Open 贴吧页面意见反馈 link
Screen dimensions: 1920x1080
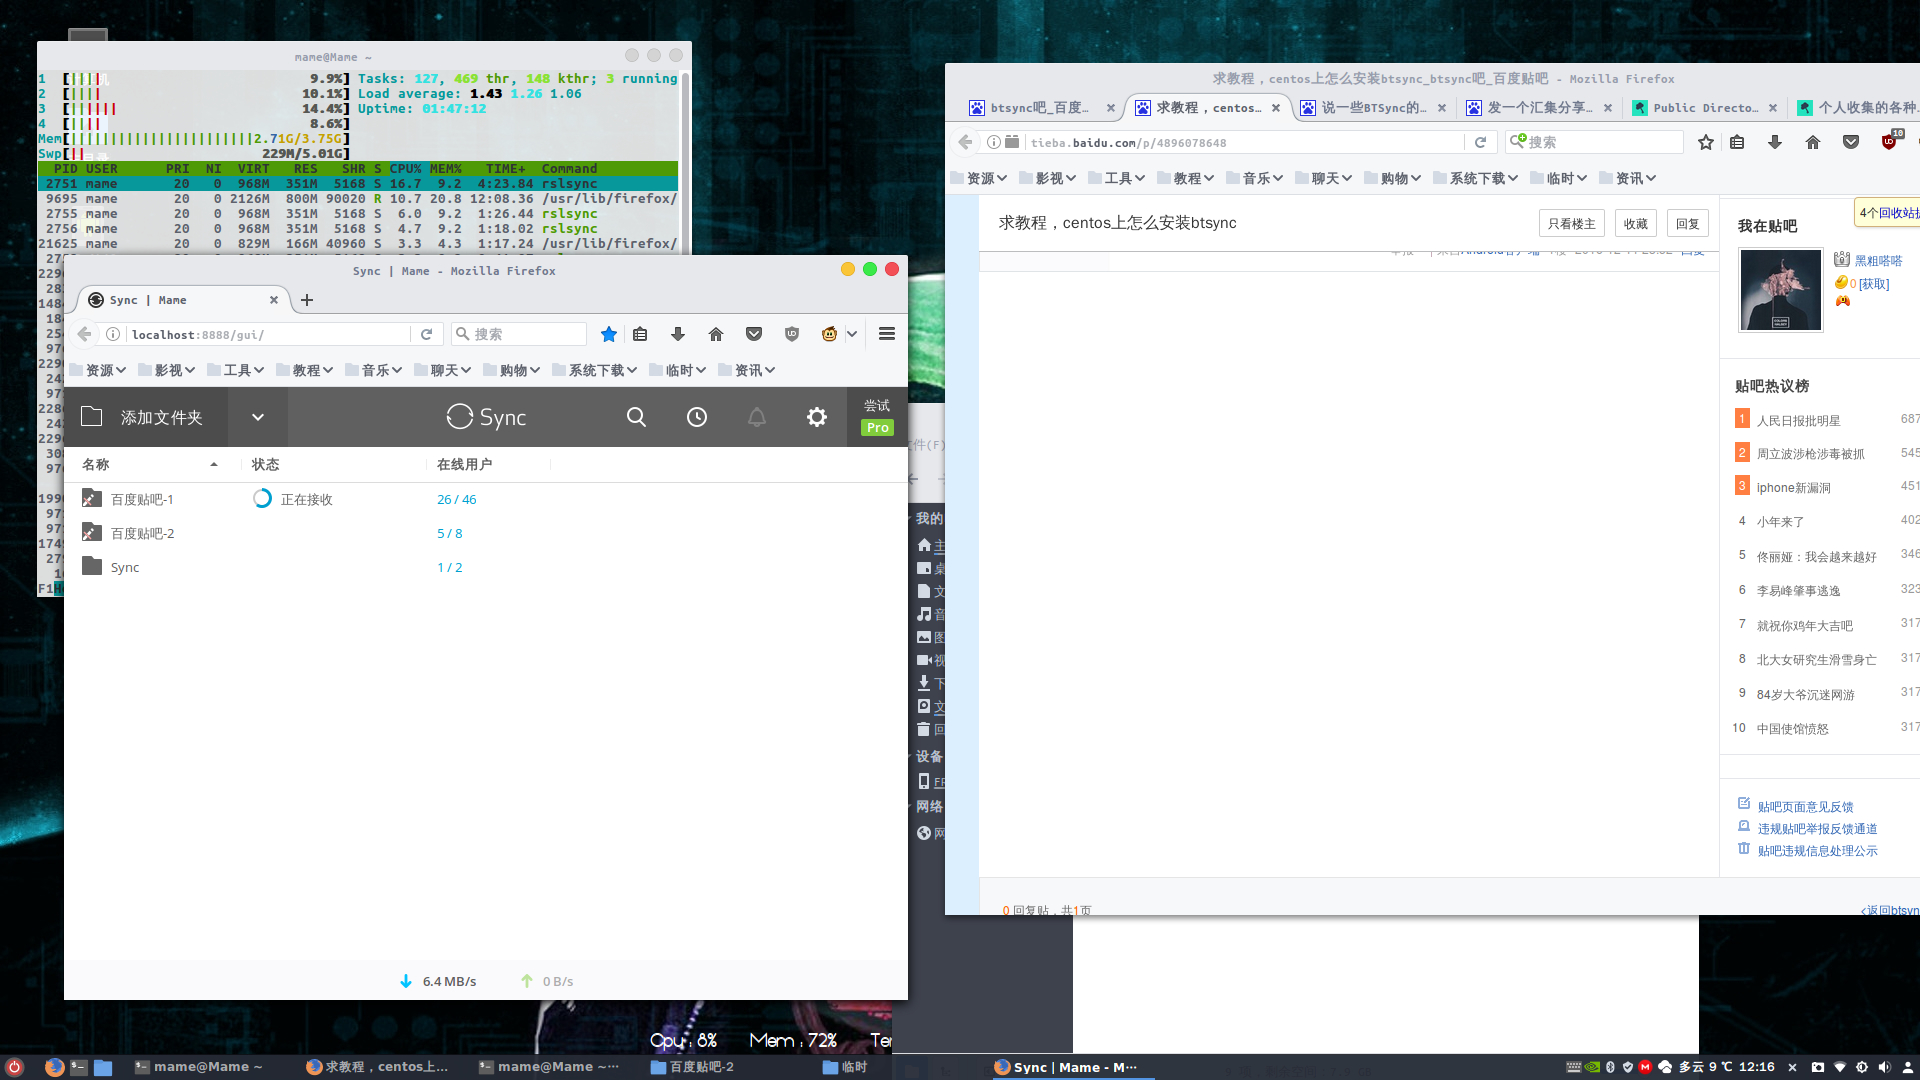point(1805,807)
